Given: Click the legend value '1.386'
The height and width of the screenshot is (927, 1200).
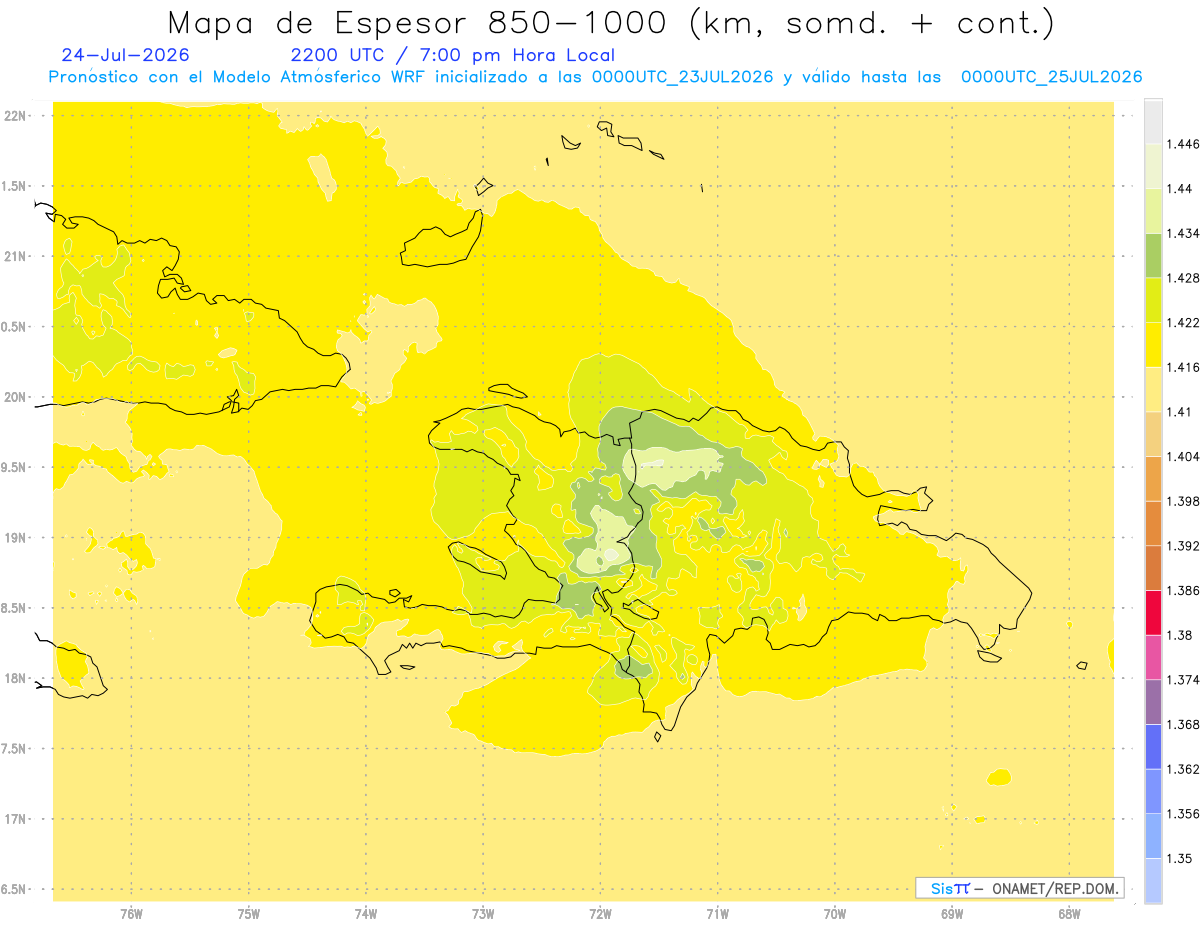Looking at the screenshot, I should [x=1183, y=591].
